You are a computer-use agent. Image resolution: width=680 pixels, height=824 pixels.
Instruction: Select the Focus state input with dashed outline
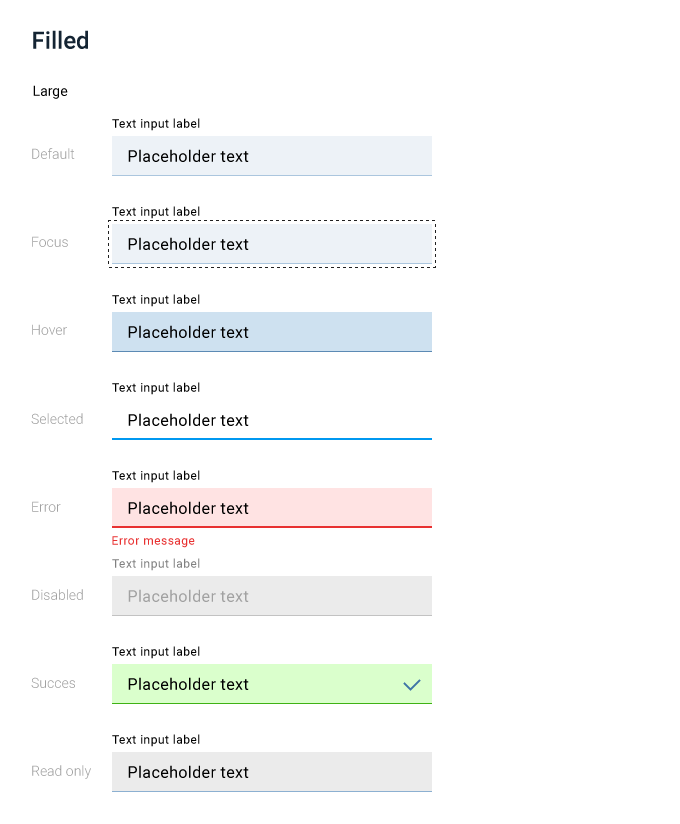point(272,244)
